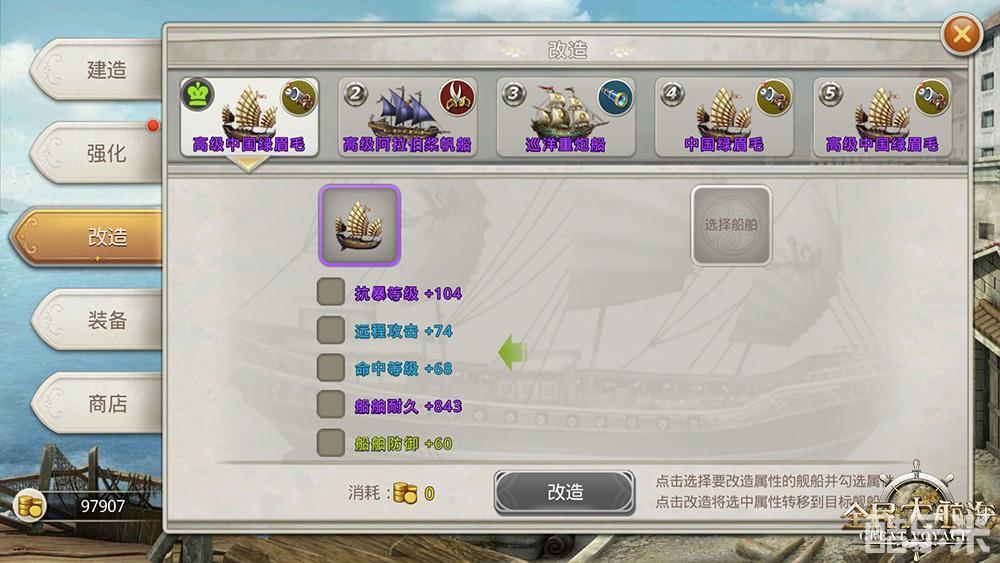Click the crossed swords icon on 高级阿拉伯桨帆船

pyautogui.click(x=457, y=98)
